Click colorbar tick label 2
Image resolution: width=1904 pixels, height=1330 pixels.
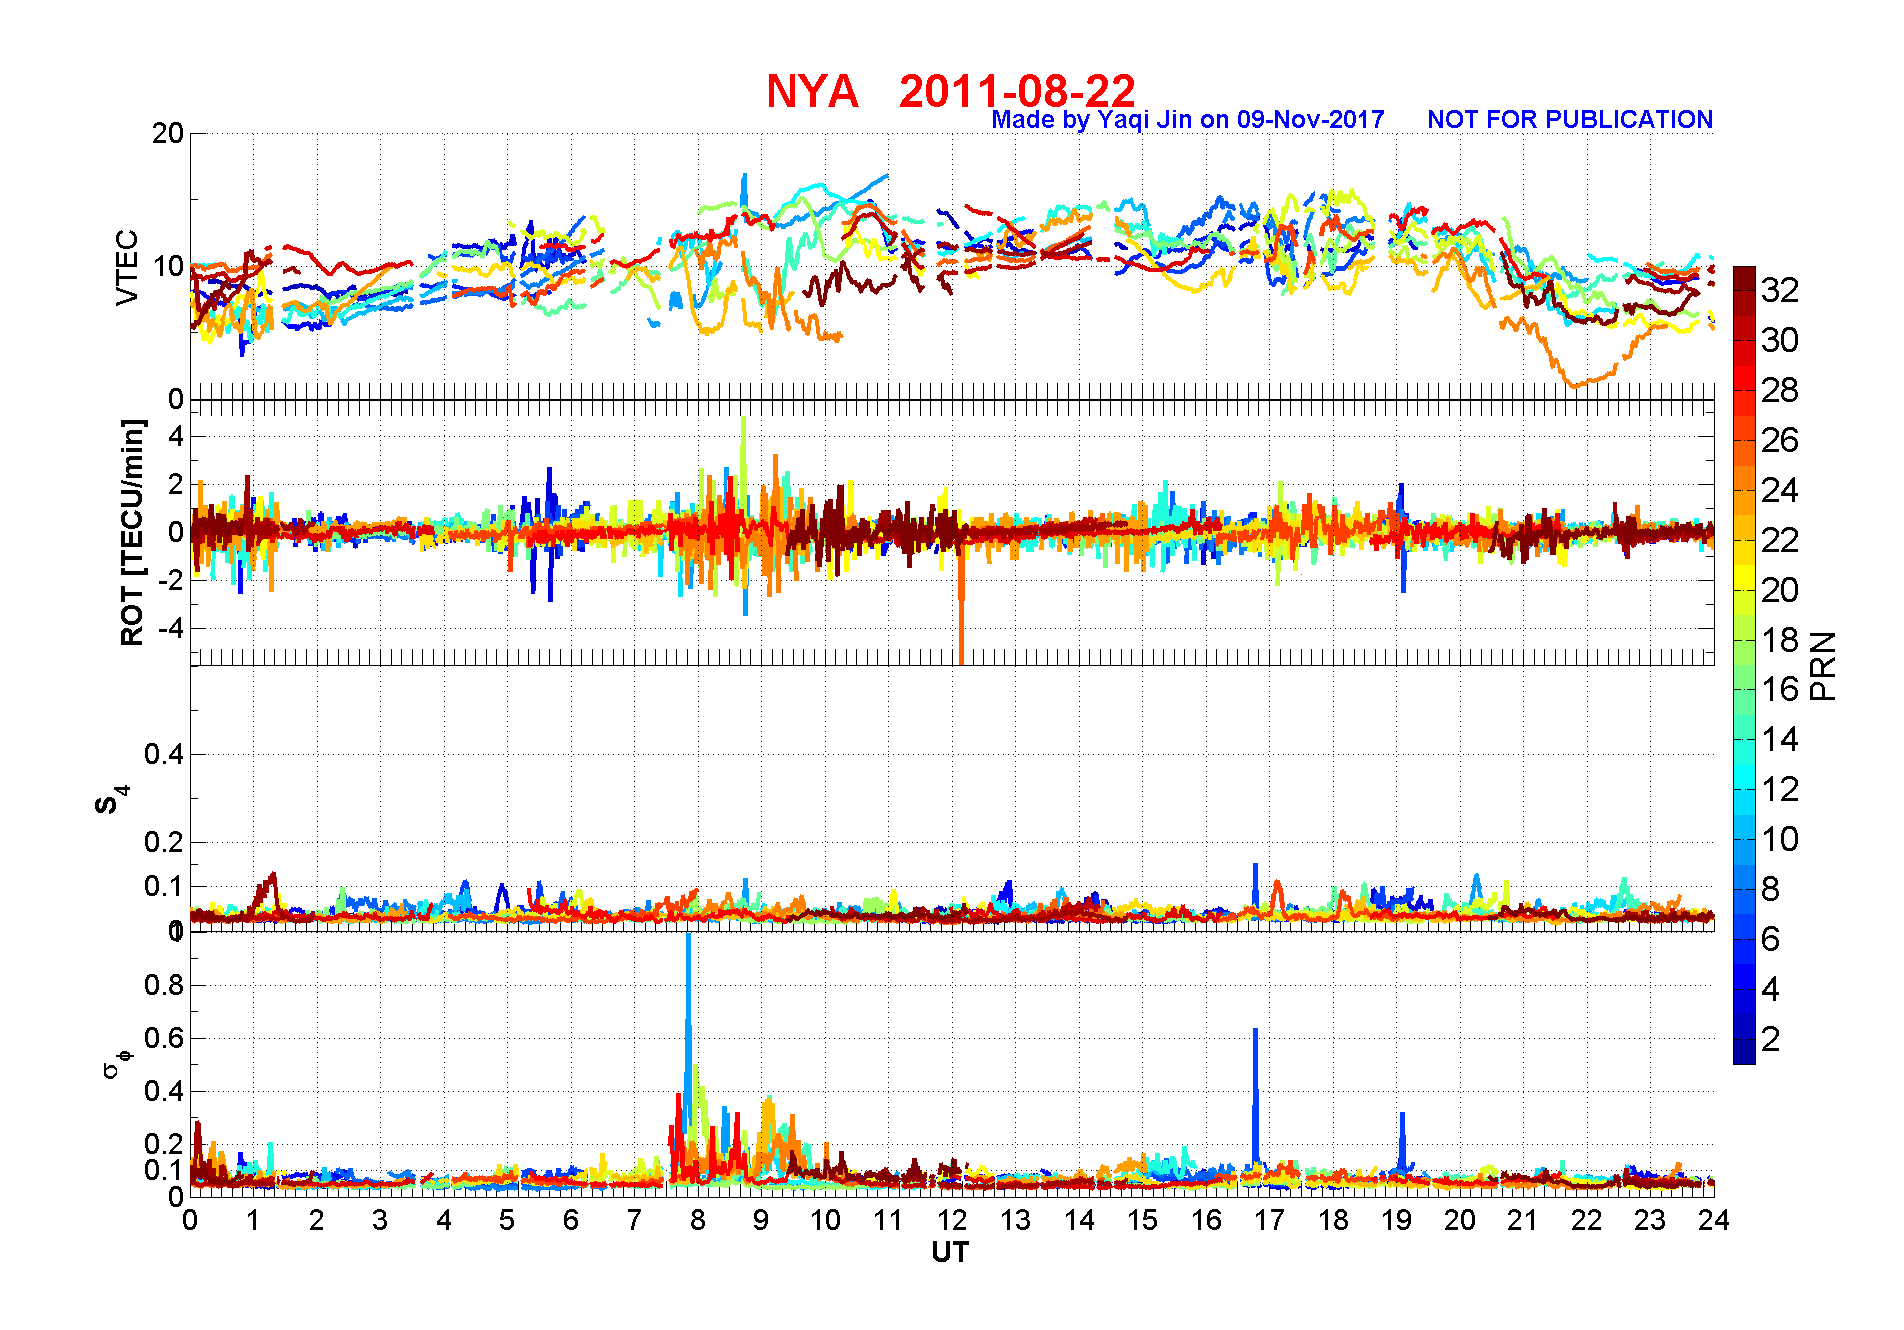point(1770,1039)
